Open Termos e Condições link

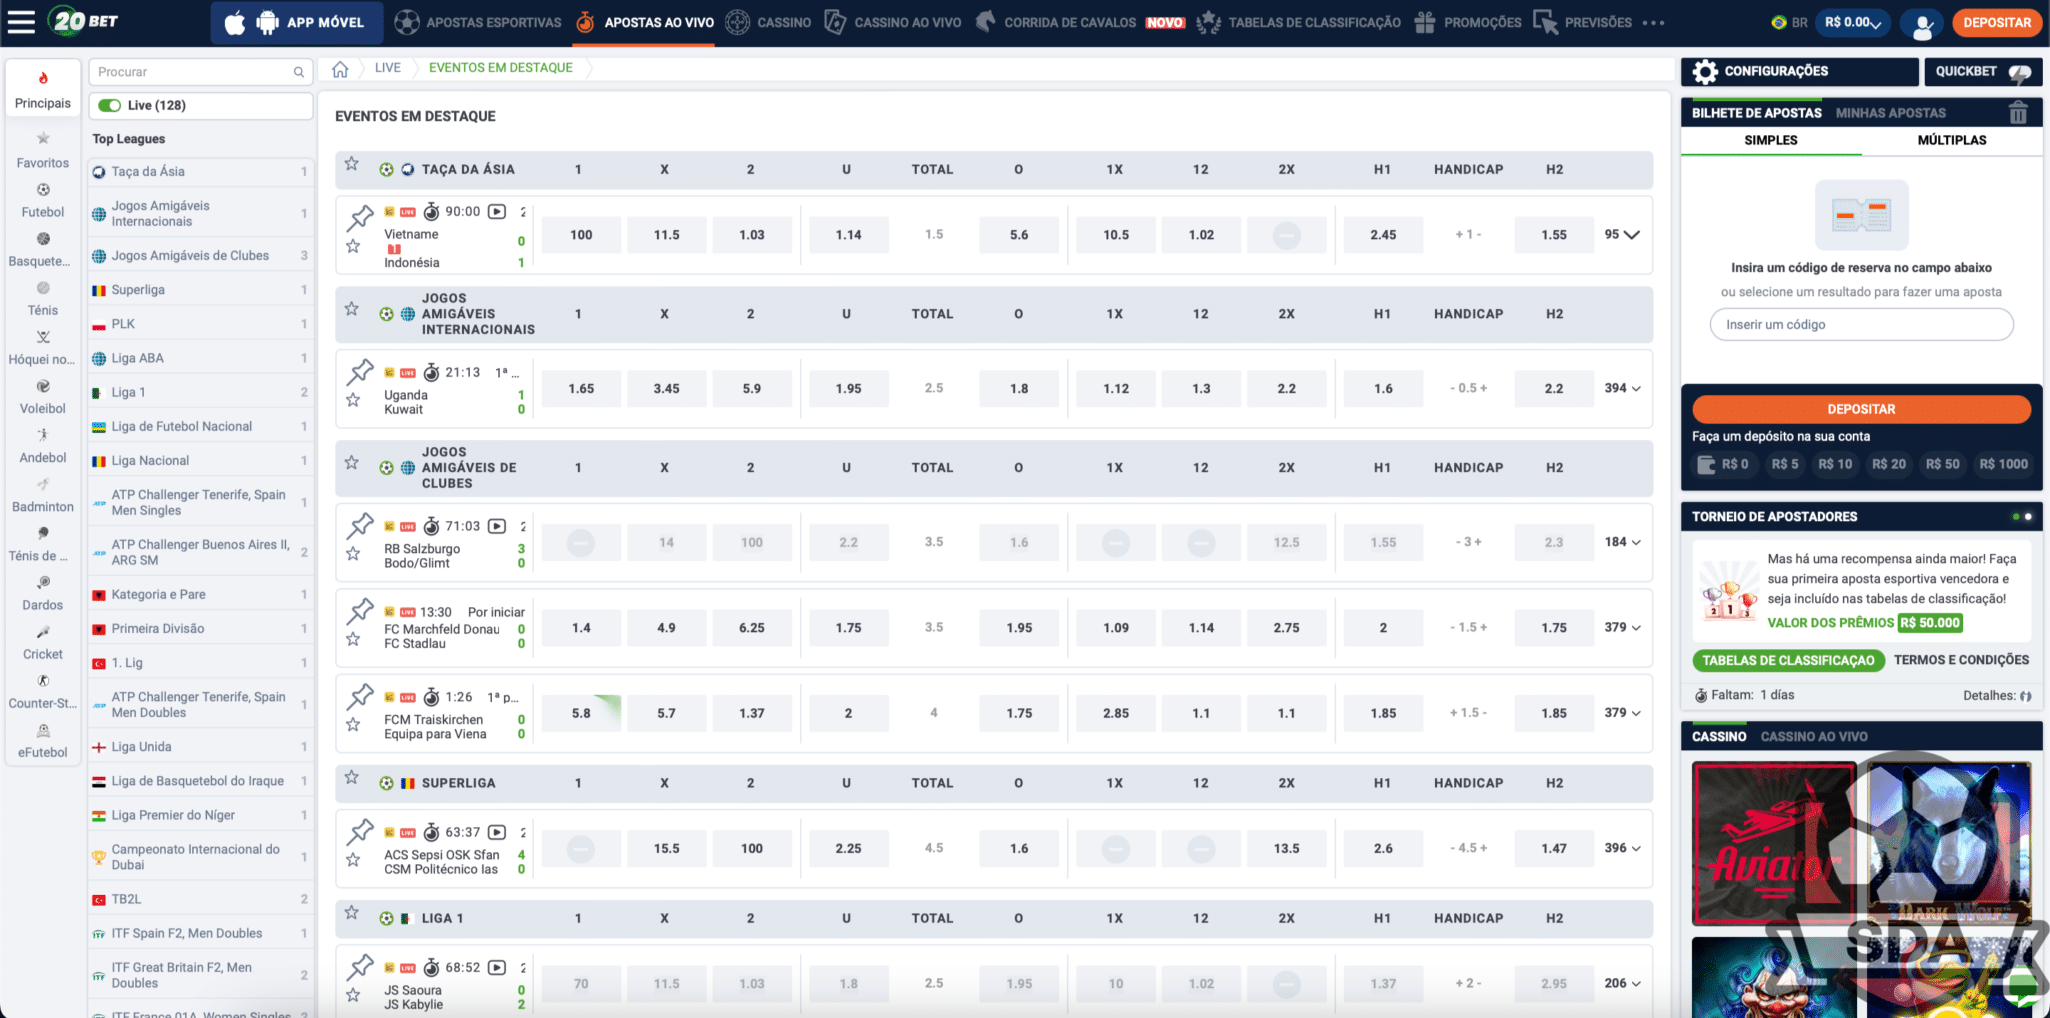click(x=1961, y=660)
